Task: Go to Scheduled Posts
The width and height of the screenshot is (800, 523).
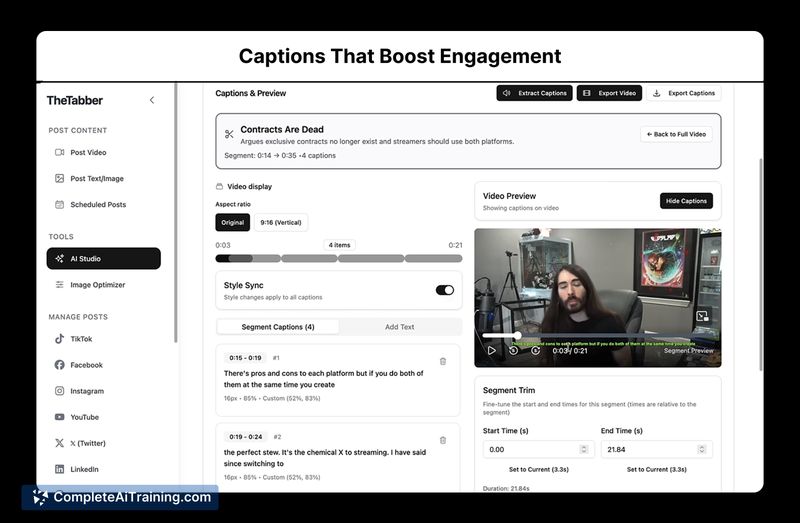Action: 97,205
